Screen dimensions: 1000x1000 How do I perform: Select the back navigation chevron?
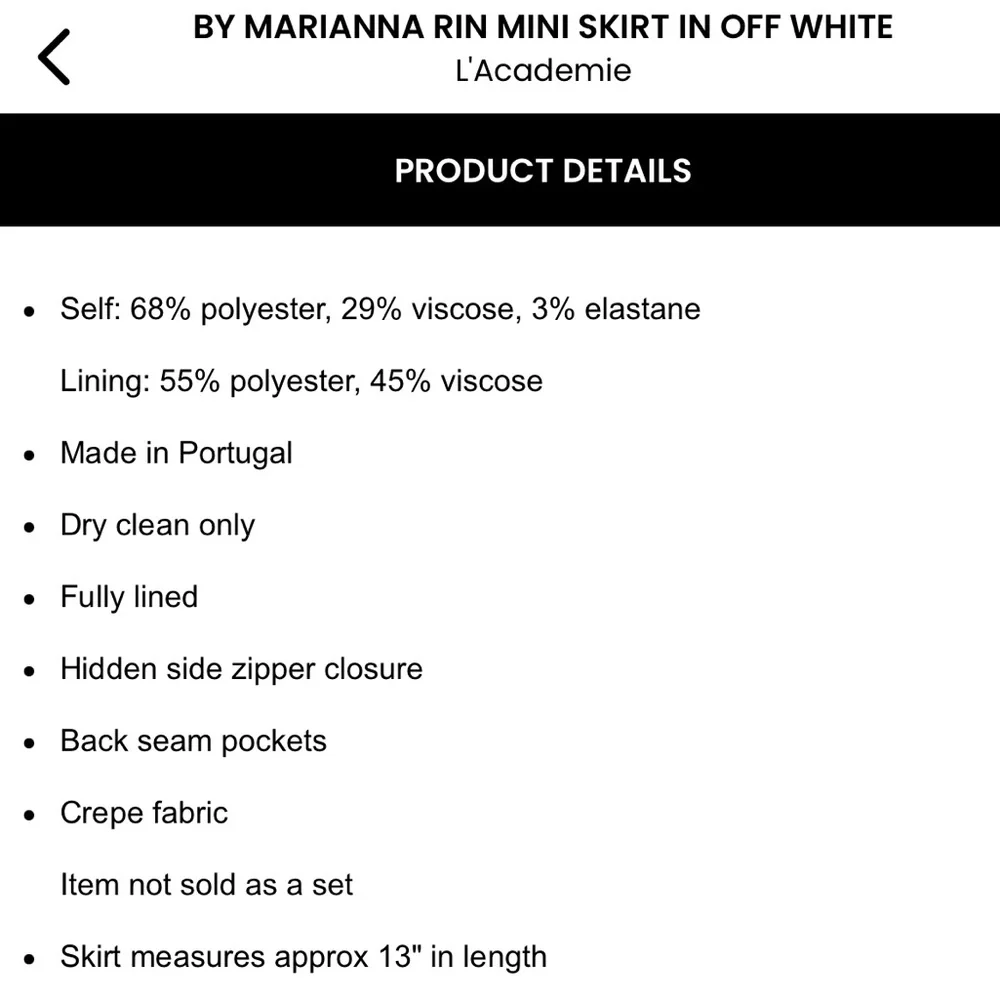pyautogui.click(x=53, y=57)
